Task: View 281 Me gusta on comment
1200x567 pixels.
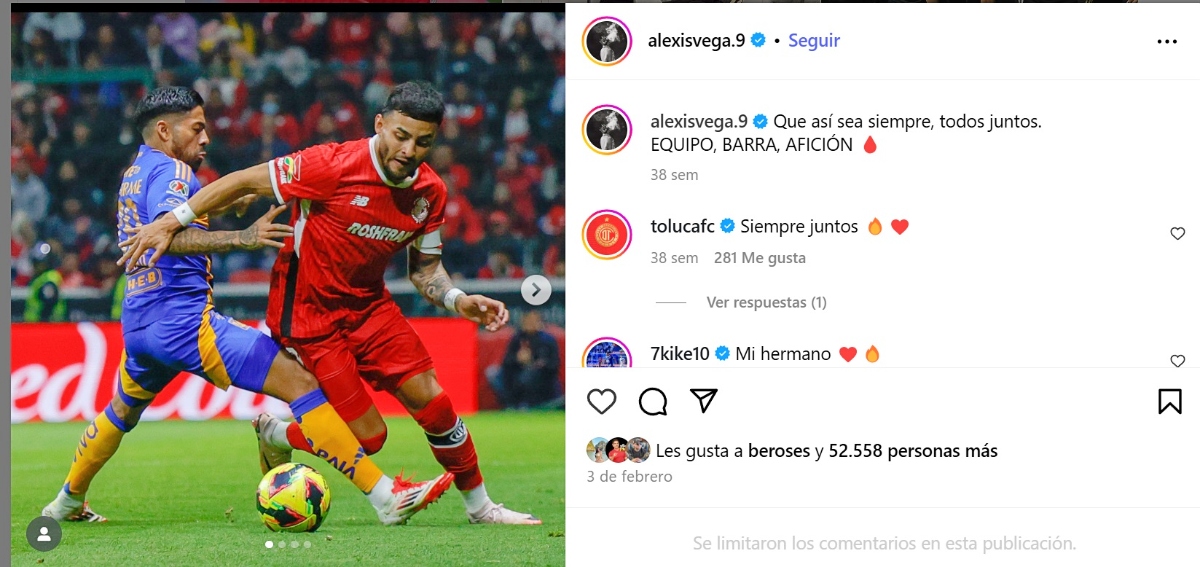Action: pos(760,258)
